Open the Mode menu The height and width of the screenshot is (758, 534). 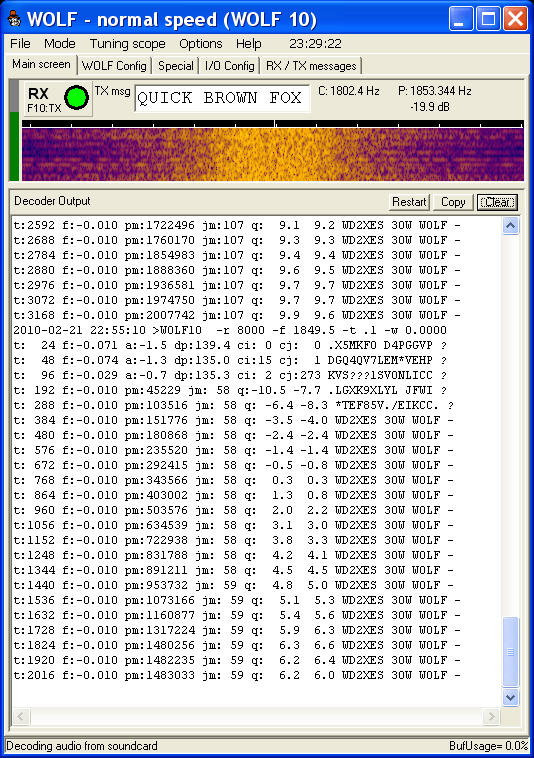(59, 44)
